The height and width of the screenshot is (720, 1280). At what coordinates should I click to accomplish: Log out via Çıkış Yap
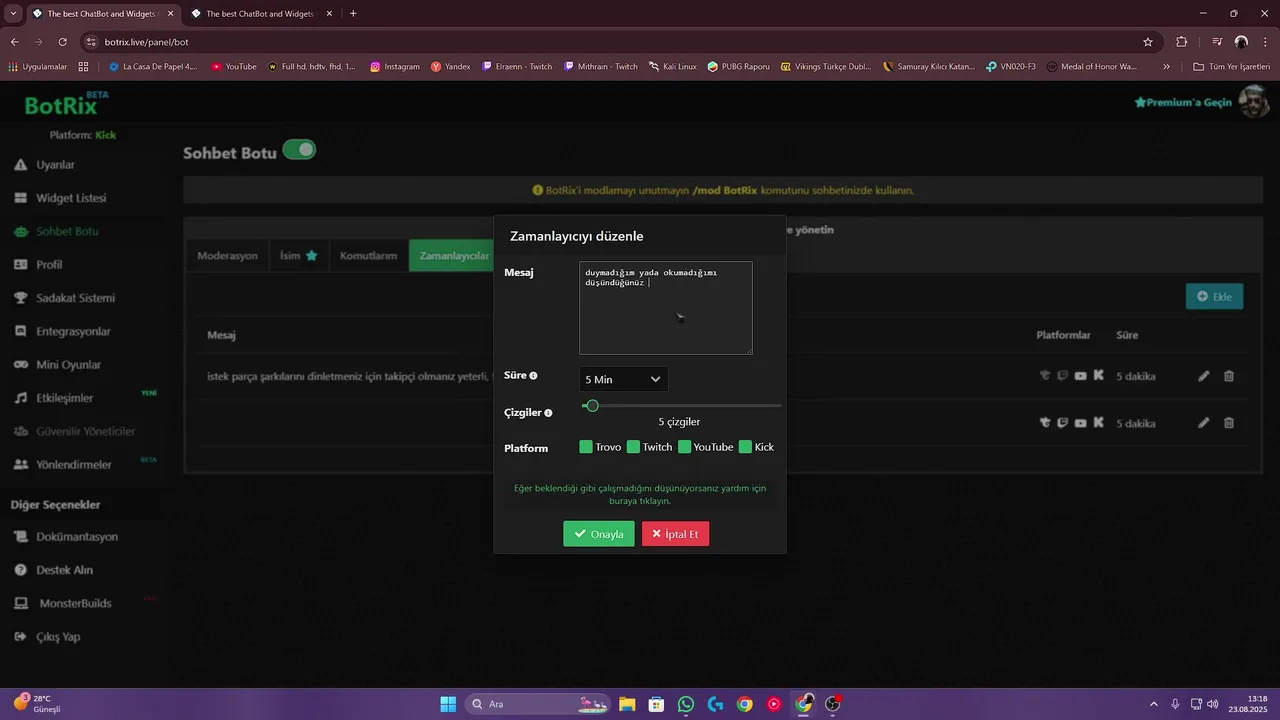tap(47, 636)
